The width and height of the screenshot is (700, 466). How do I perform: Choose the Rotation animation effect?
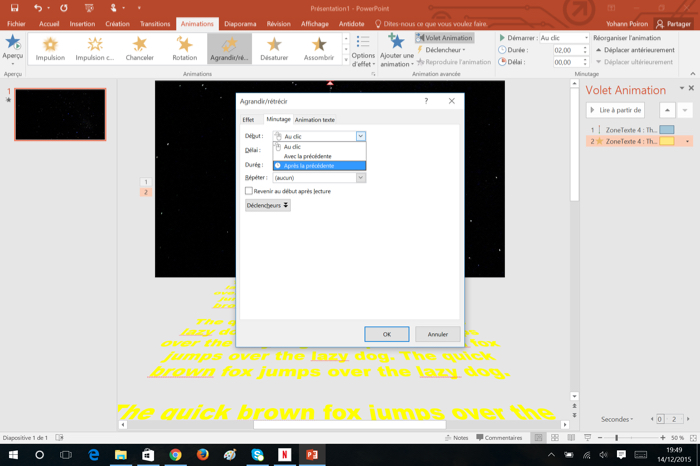tap(185, 48)
